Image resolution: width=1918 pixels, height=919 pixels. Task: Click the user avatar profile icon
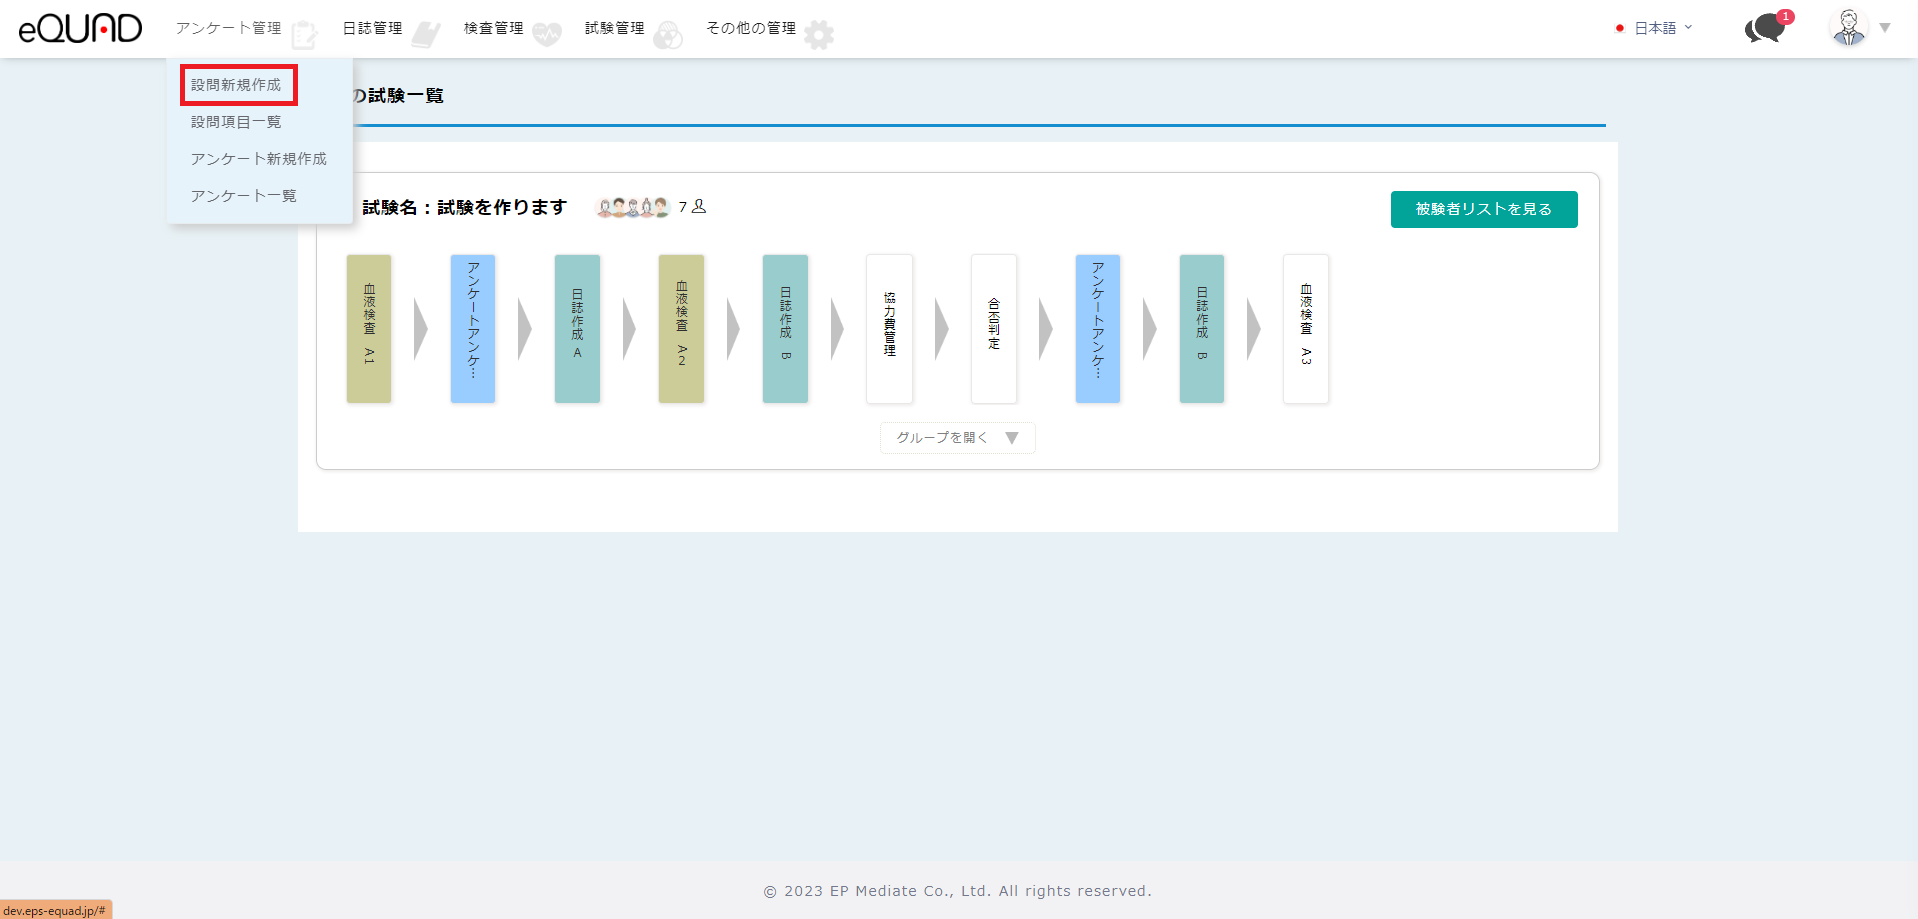[1848, 28]
